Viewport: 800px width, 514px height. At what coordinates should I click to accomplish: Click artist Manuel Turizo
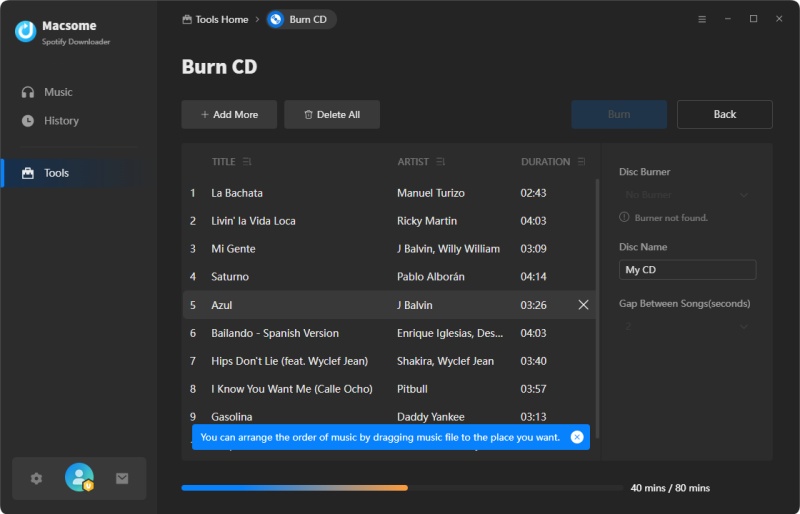point(431,193)
